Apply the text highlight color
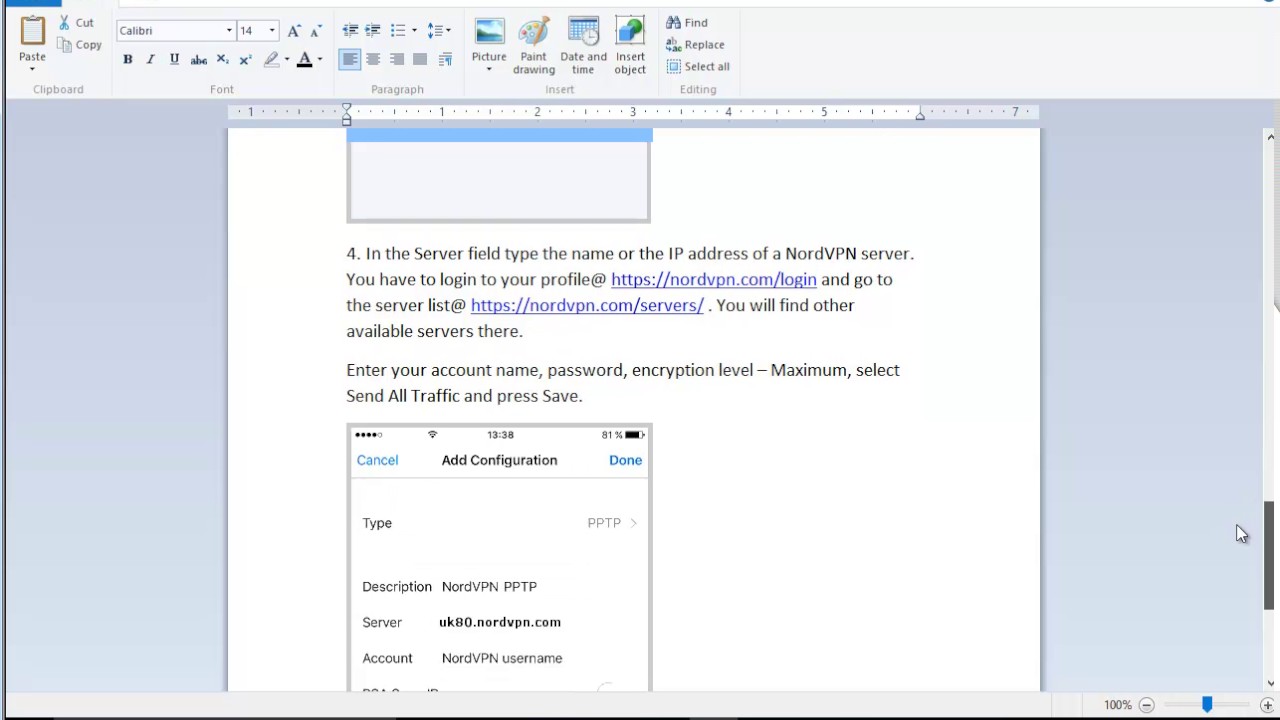The height and width of the screenshot is (720, 1280). (x=271, y=60)
